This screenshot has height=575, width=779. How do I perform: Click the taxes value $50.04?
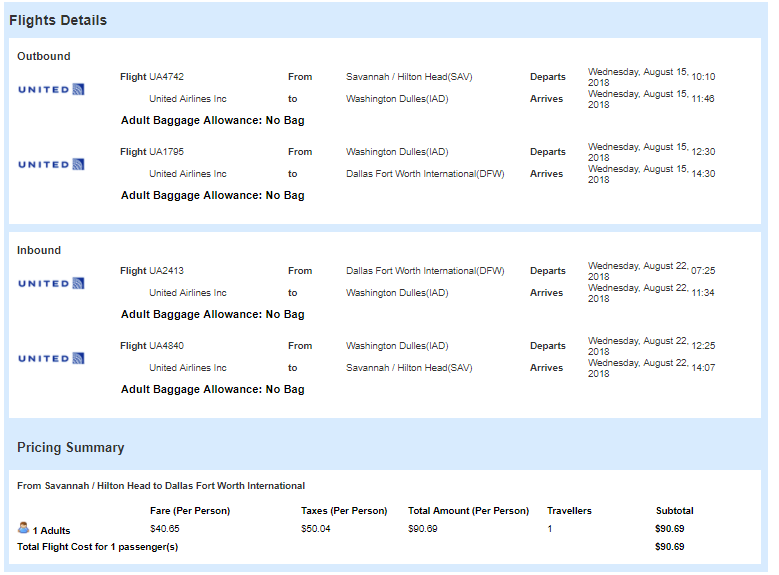tap(315, 529)
